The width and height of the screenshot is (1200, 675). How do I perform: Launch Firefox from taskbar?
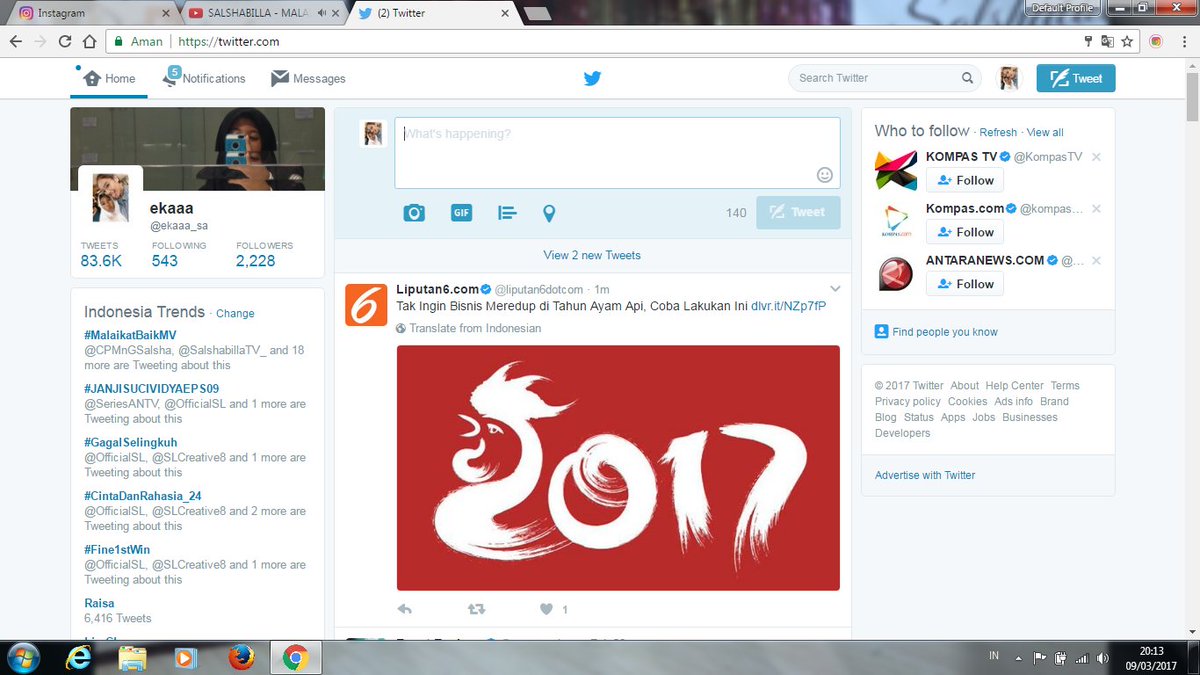tap(240, 657)
